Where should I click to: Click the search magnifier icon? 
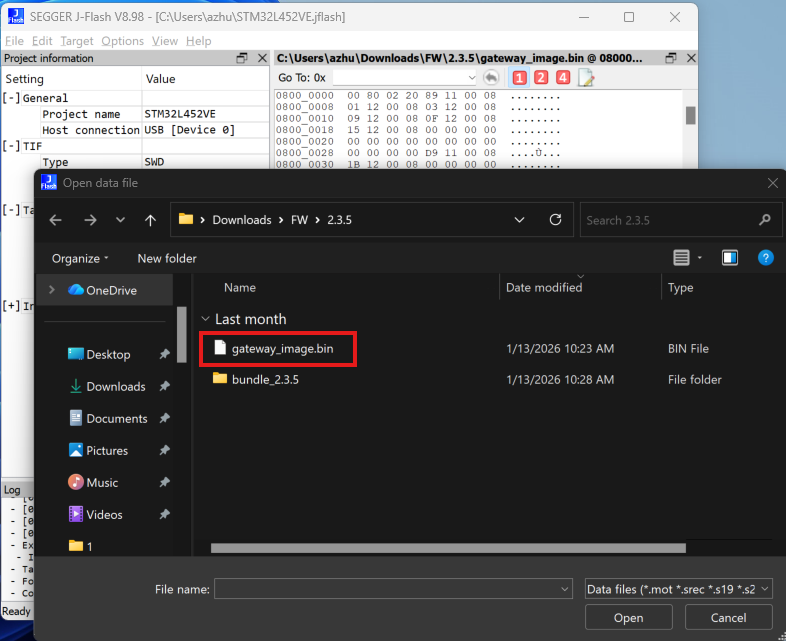(x=764, y=220)
